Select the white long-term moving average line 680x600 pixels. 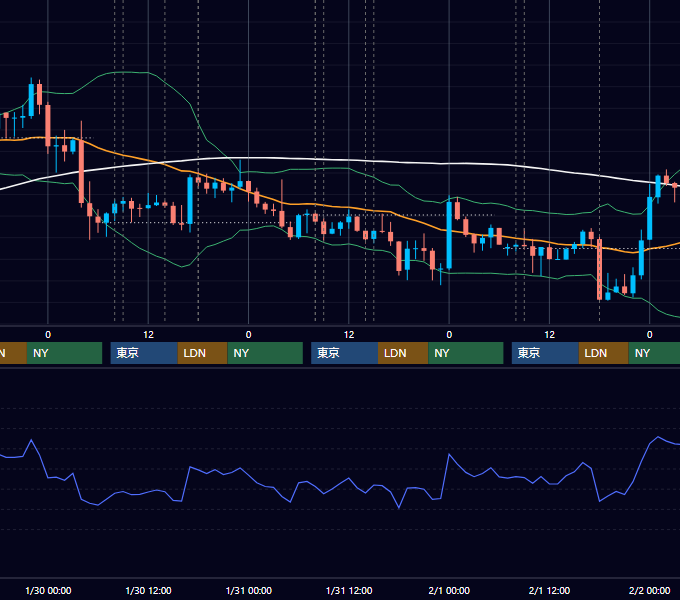(347, 160)
